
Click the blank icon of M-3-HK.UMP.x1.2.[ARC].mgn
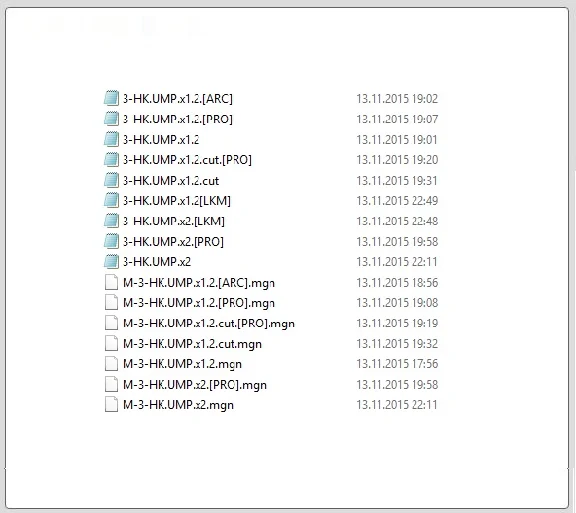(111, 283)
